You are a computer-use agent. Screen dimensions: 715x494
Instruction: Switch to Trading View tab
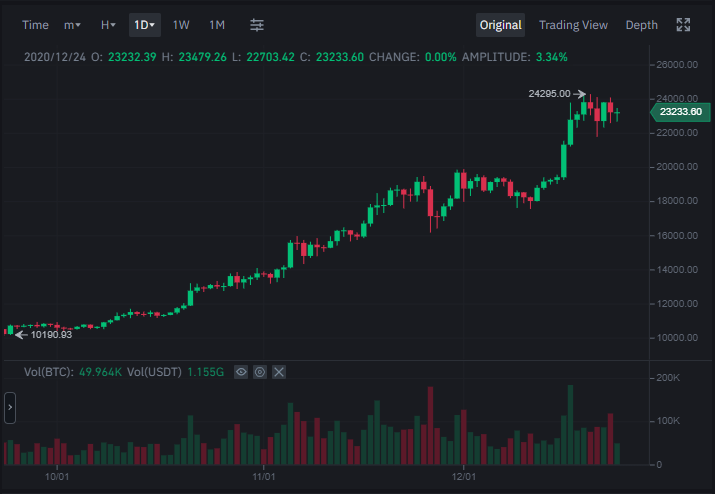573,25
